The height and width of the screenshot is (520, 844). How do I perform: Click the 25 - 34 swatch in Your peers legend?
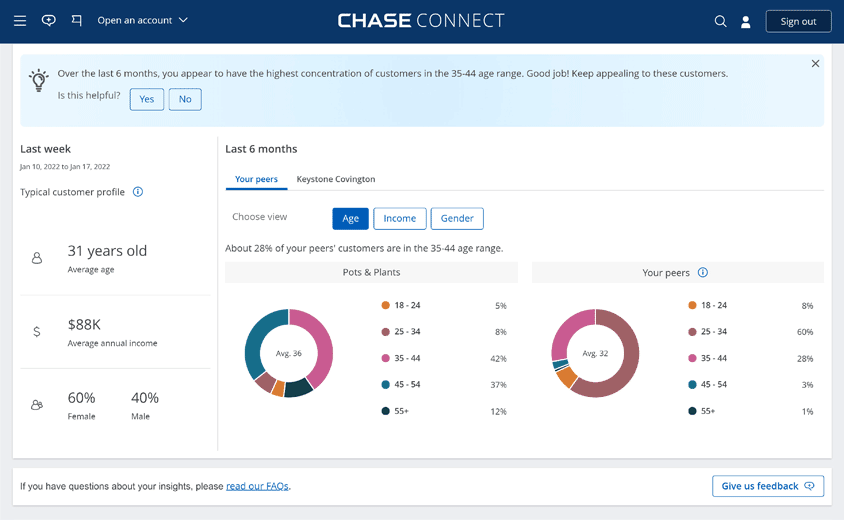[x=692, y=332]
